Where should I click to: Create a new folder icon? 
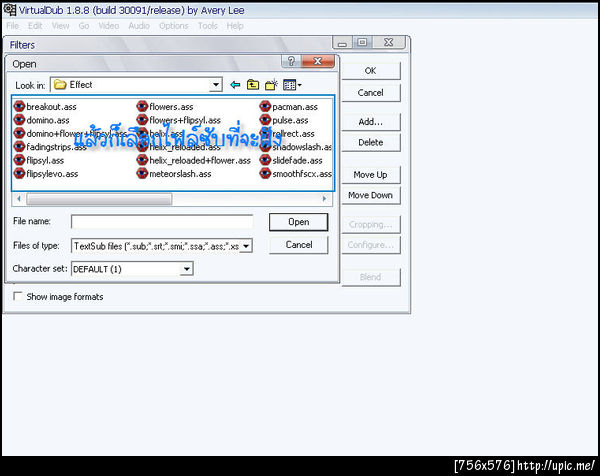[x=271, y=85]
